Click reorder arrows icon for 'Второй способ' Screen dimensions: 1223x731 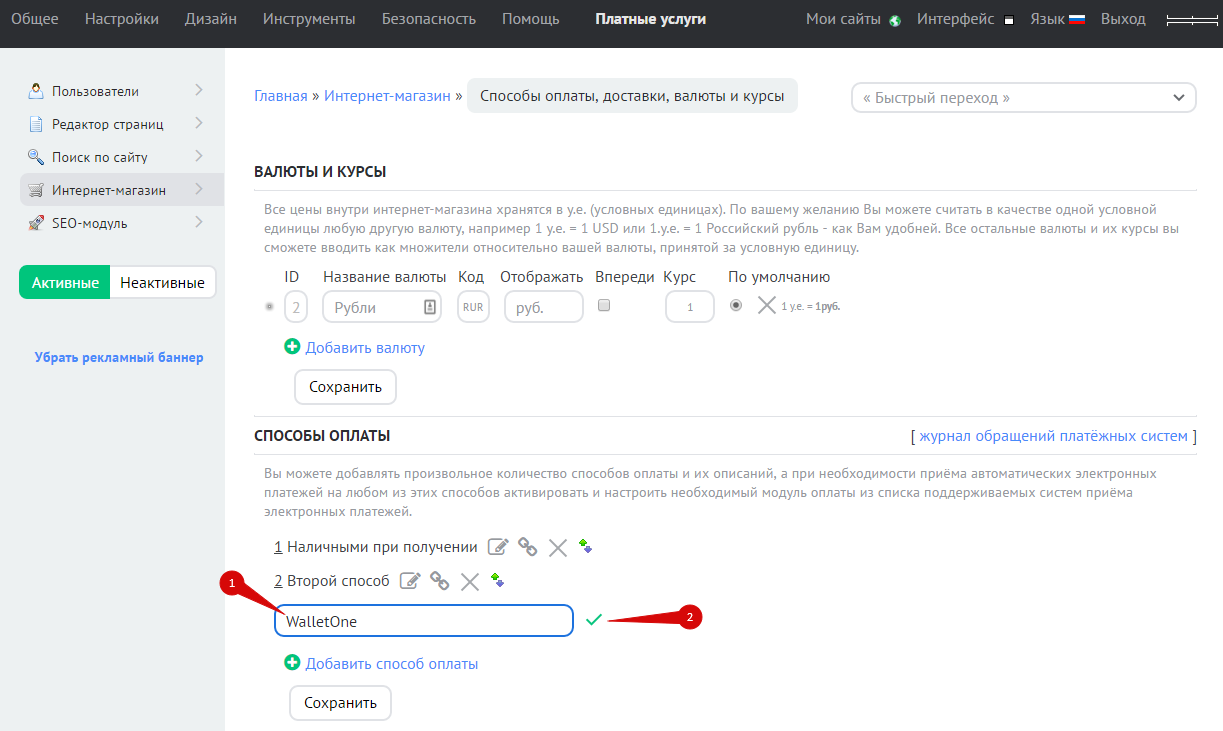[497, 580]
